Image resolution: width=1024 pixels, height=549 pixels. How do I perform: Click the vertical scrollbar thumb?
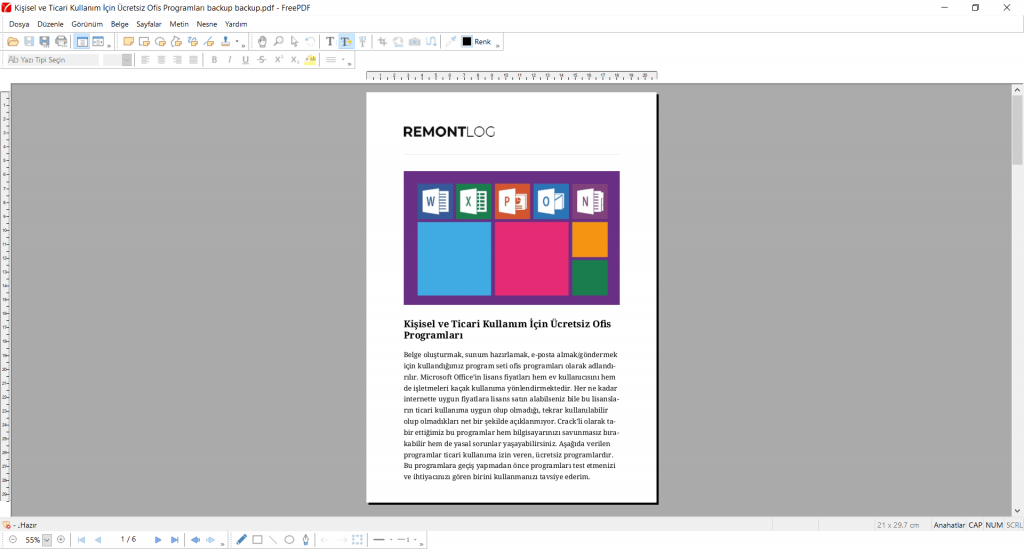(1017, 129)
